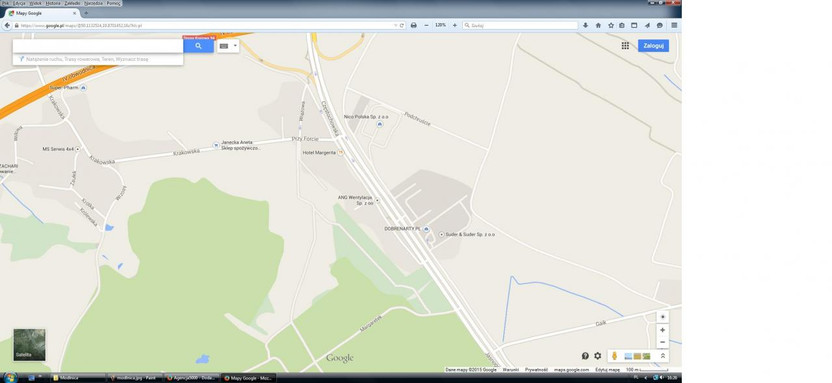
Task: Click the Zaloguj sign-in button
Action: tap(653, 46)
